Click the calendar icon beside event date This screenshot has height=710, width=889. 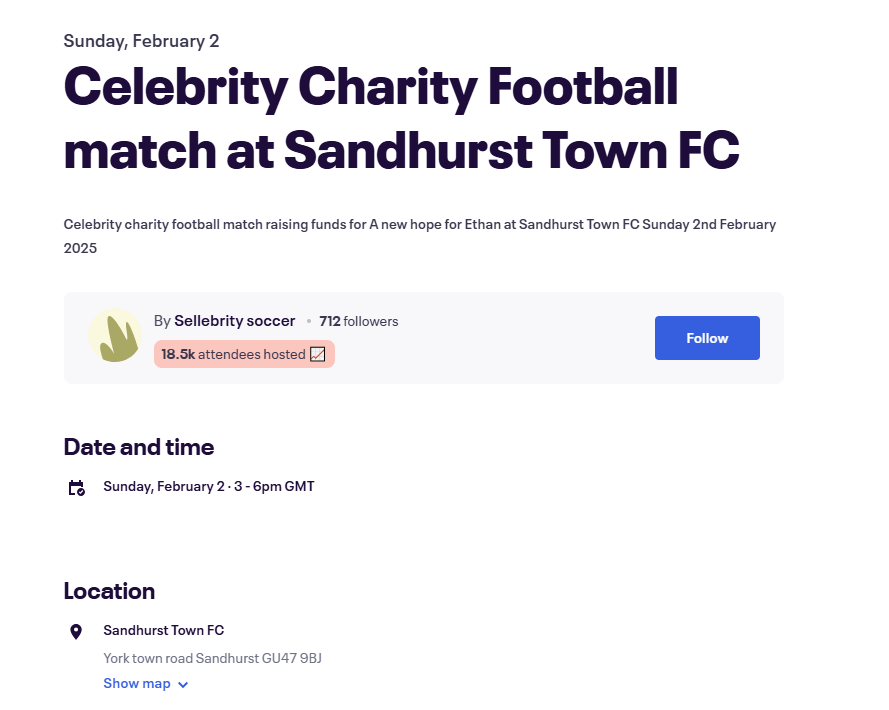[77, 488]
